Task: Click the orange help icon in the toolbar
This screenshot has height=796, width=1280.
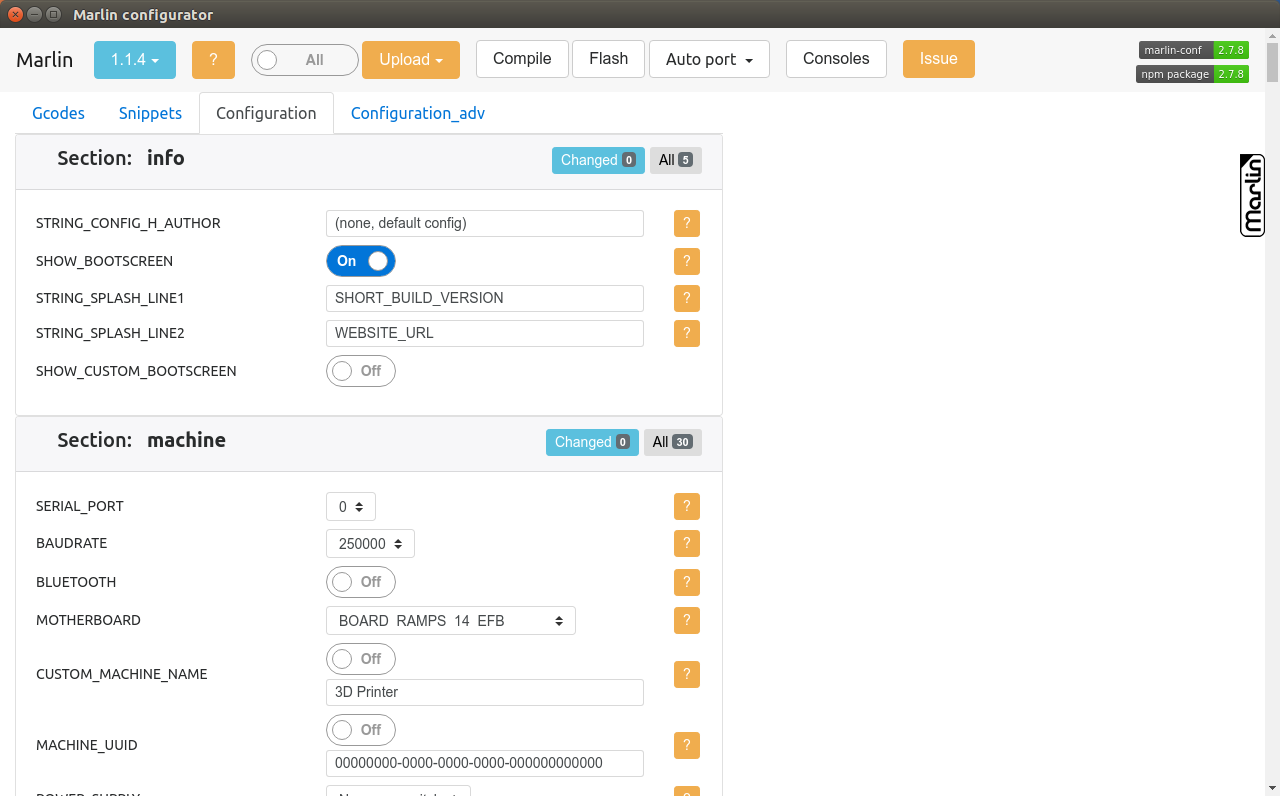Action: click(x=213, y=59)
